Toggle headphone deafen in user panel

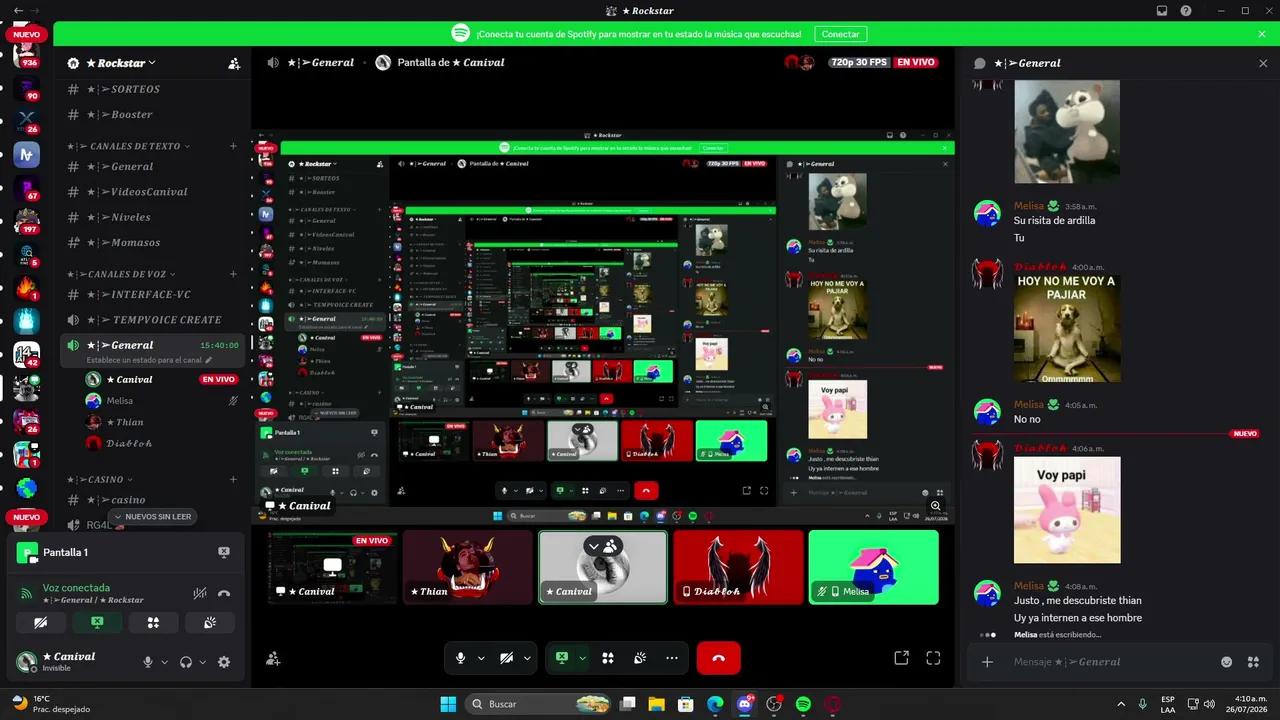tap(185, 662)
